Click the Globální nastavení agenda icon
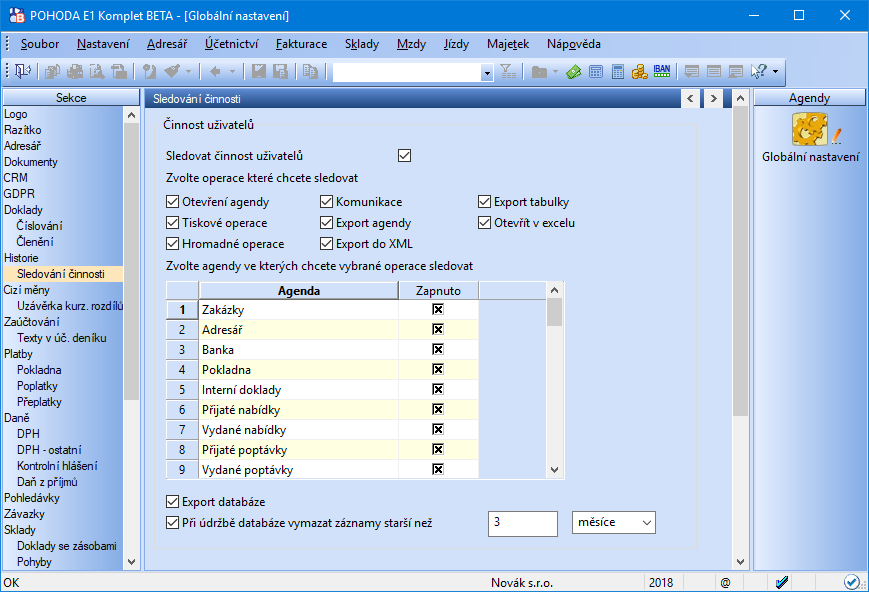Viewport: 869px width, 592px height. 810,129
